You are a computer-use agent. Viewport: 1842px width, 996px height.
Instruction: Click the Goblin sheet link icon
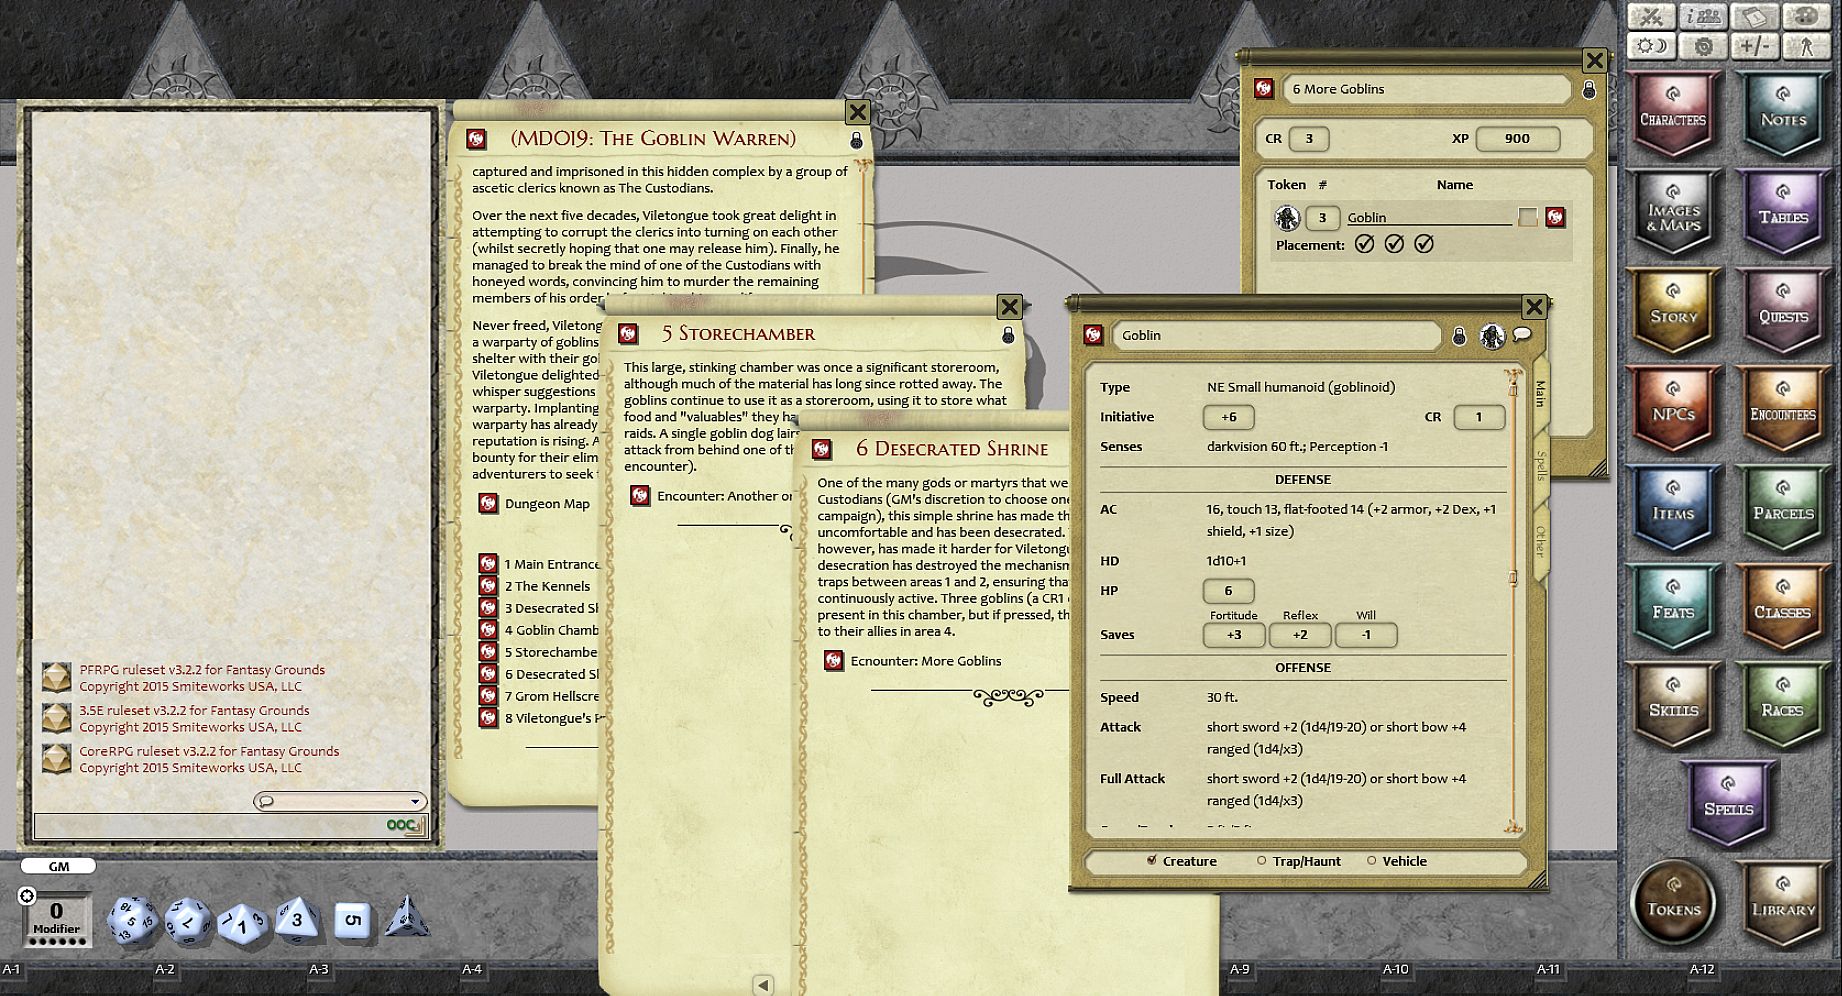(1093, 335)
